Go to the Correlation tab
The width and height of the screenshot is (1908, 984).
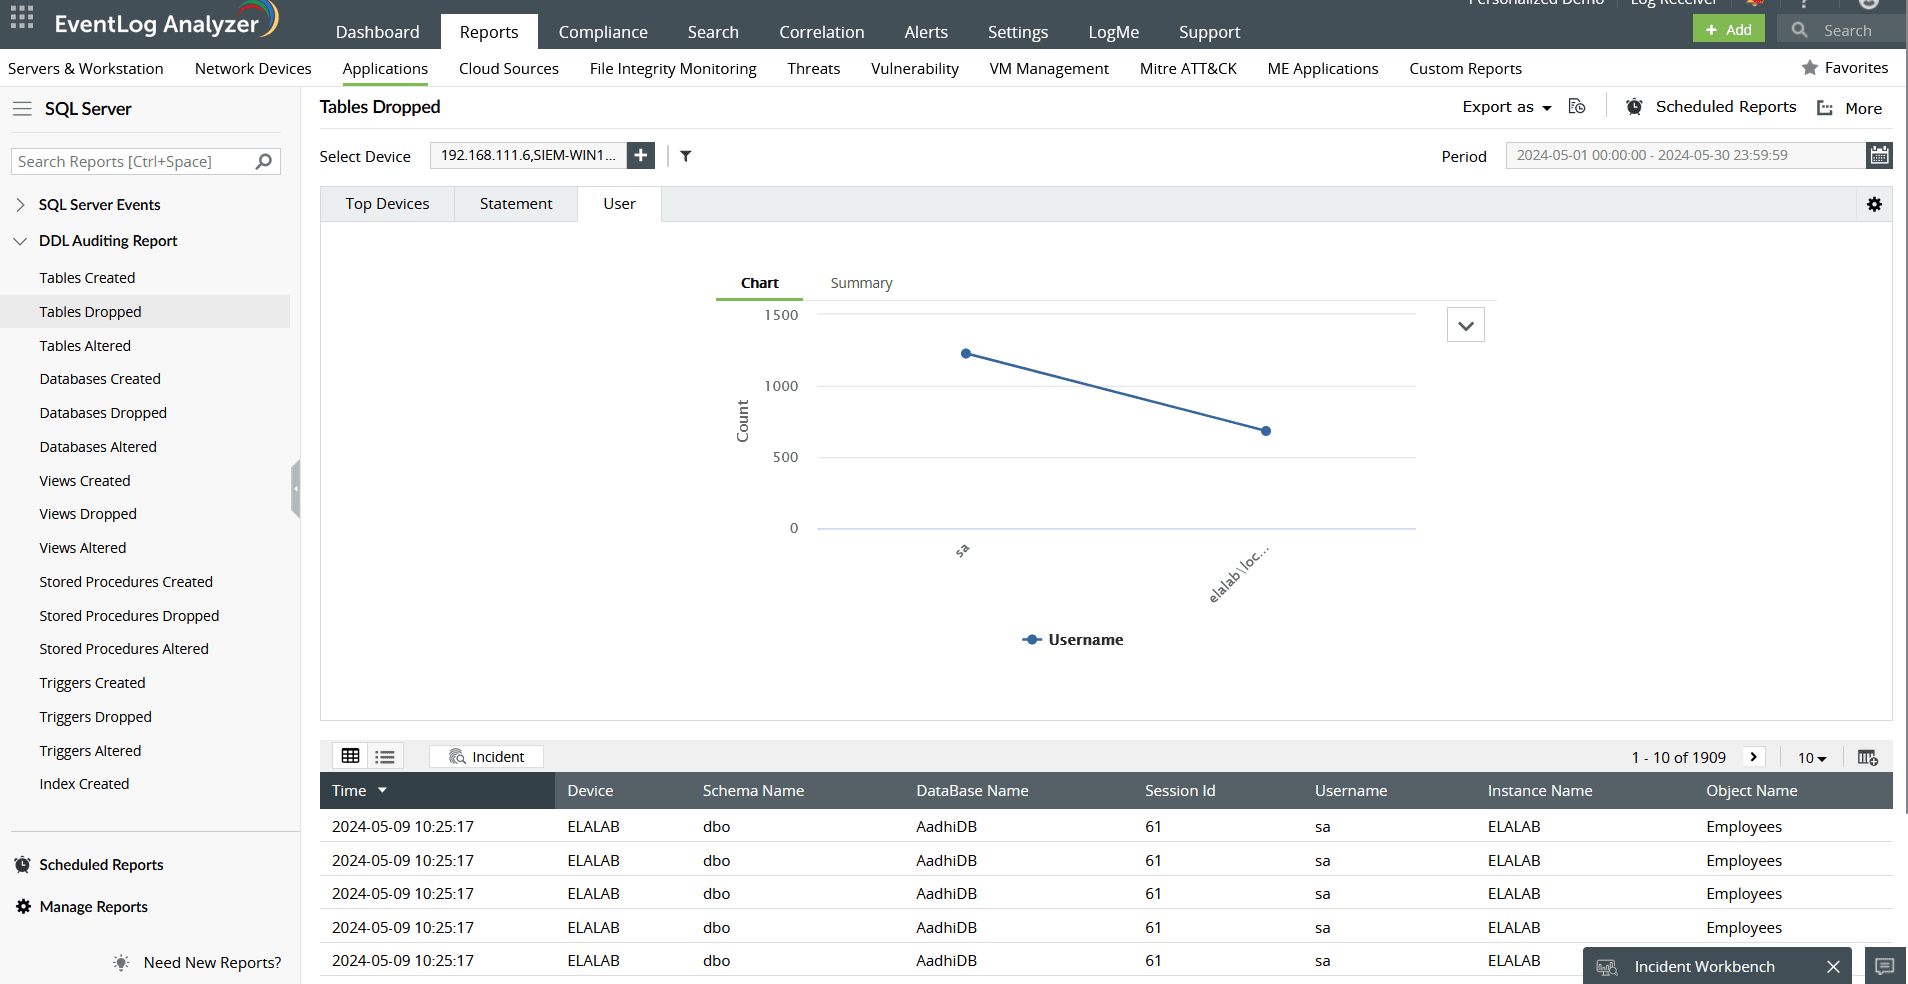point(822,32)
